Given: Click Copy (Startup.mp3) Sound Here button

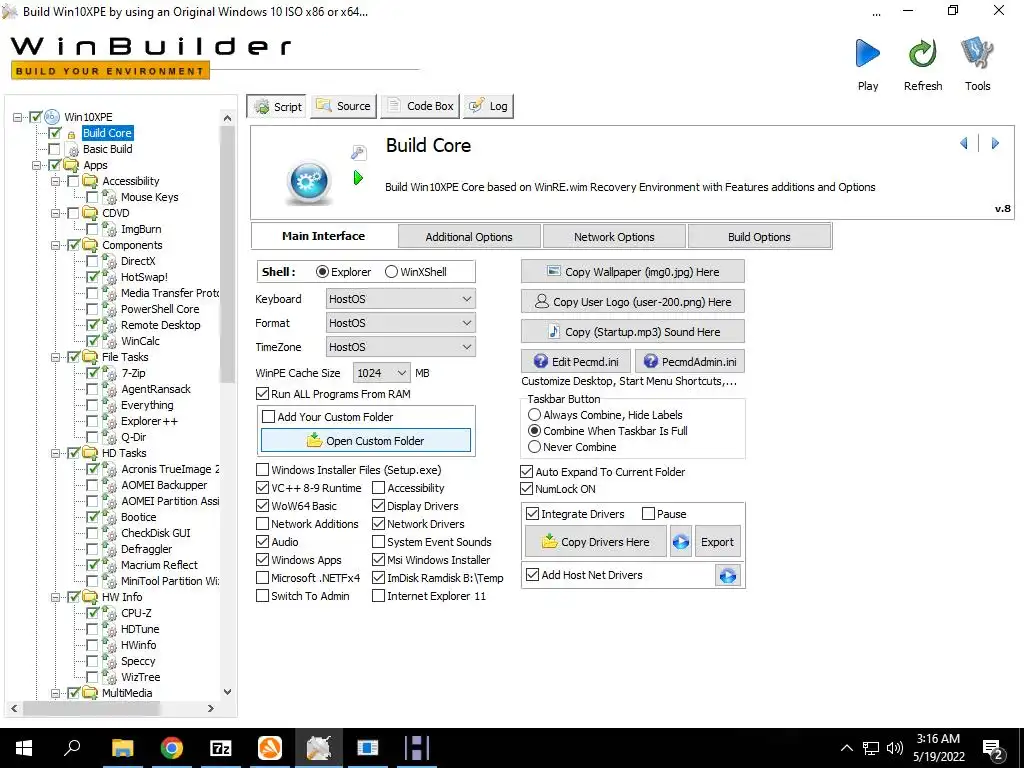Looking at the screenshot, I should [x=632, y=332].
